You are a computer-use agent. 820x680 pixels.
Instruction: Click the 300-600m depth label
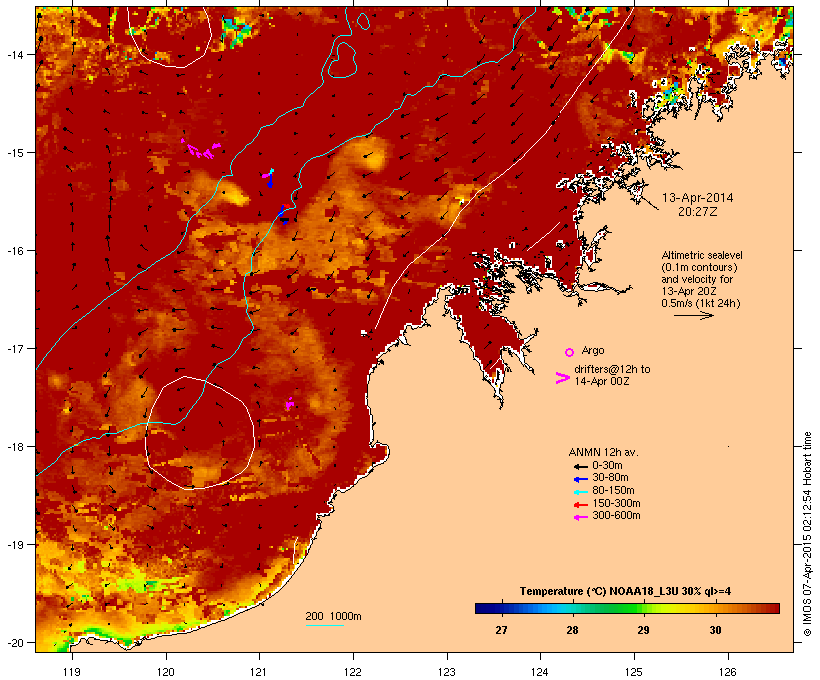(x=616, y=516)
